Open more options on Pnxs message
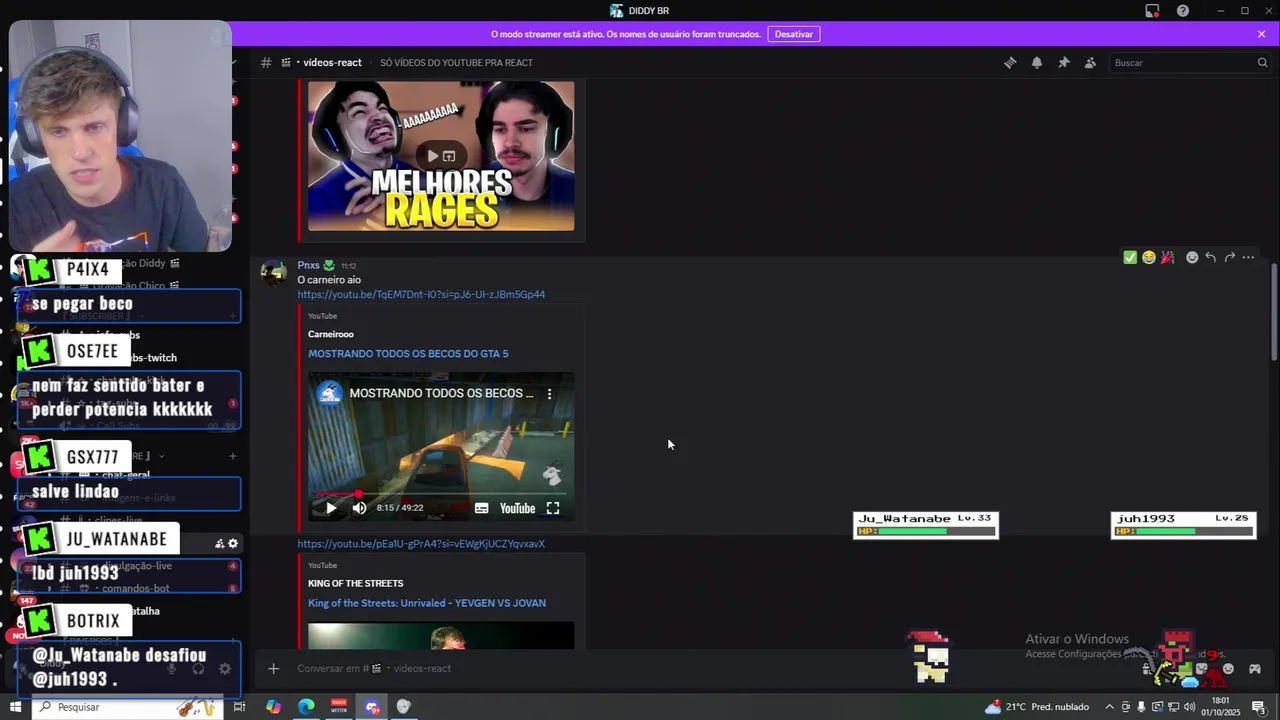The height and width of the screenshot is (720, 1280). coord(1248,257)
